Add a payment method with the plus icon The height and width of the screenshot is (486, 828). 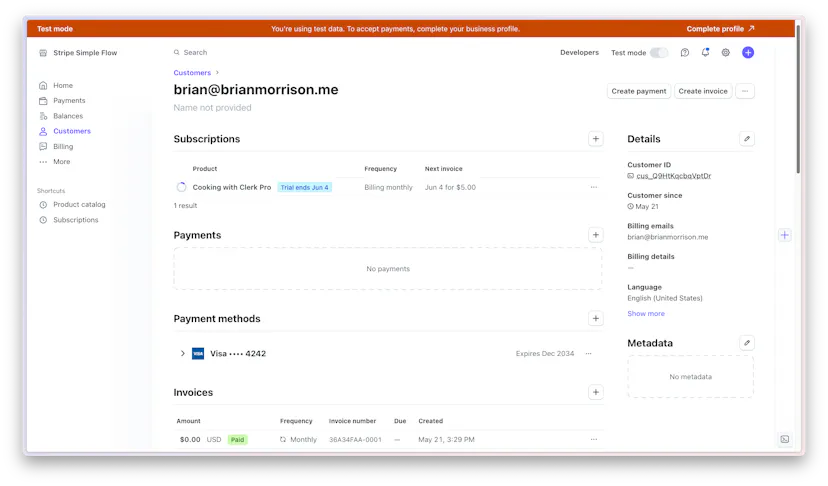pos(596,319)
